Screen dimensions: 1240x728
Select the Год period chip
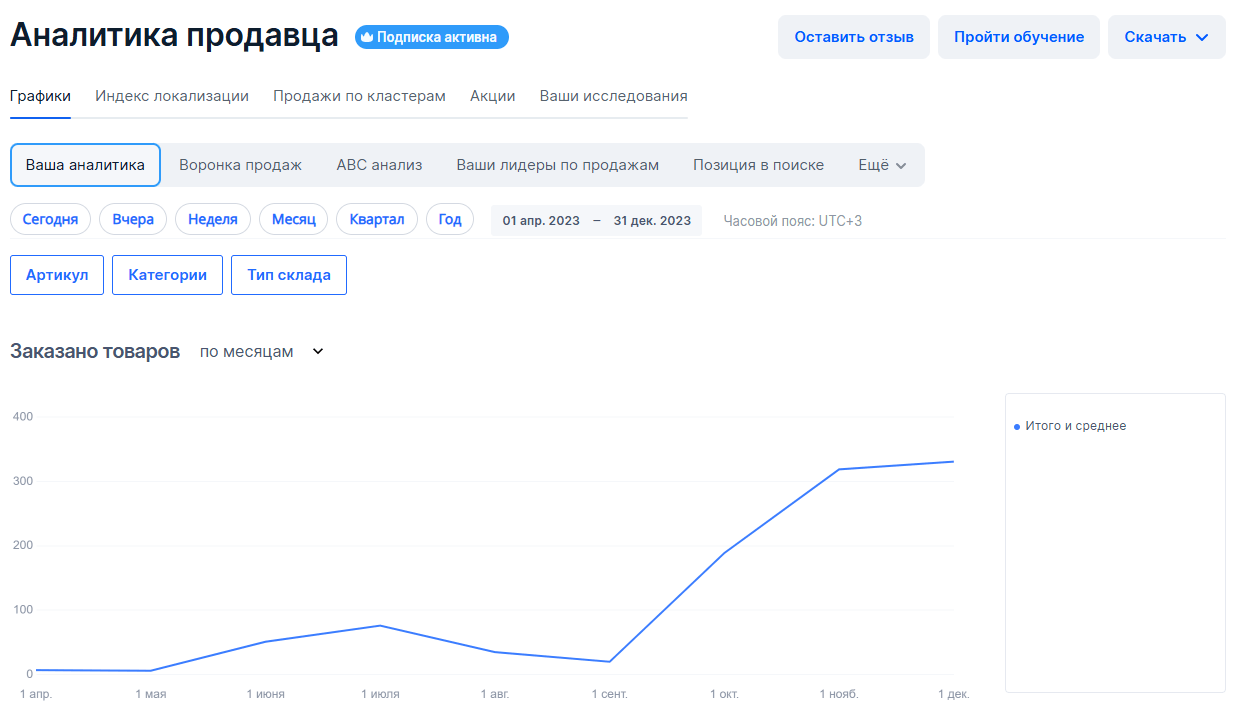tap(450, 220)
